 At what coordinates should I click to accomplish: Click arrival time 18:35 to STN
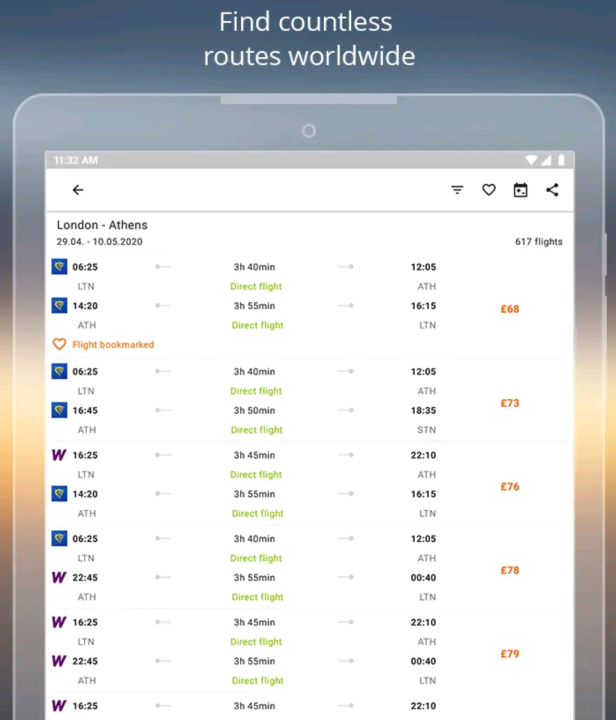[x=423, y=411]
